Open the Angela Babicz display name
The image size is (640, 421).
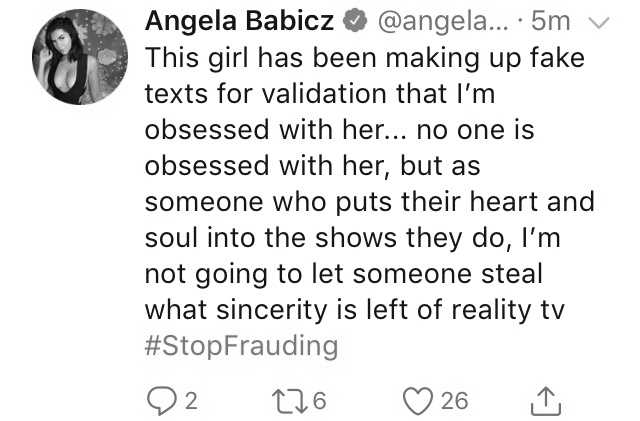click(240, 21)
